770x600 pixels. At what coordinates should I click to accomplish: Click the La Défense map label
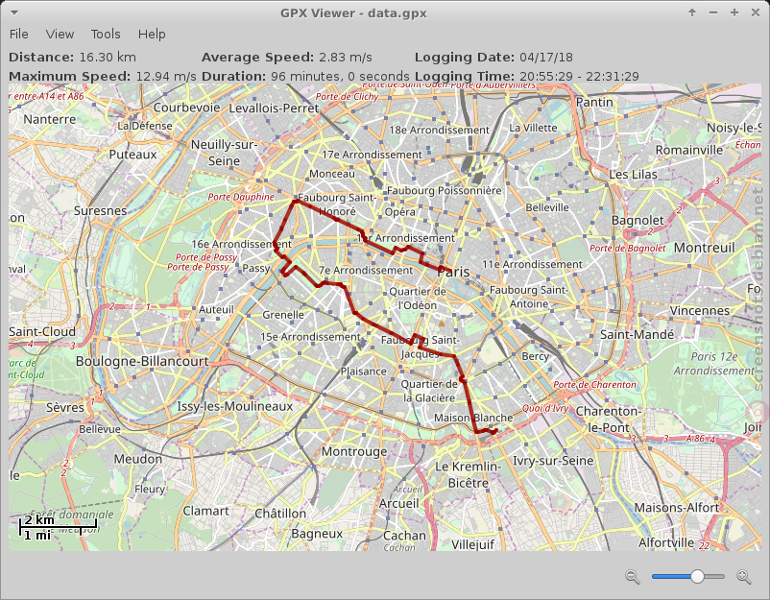pos(144,126)
